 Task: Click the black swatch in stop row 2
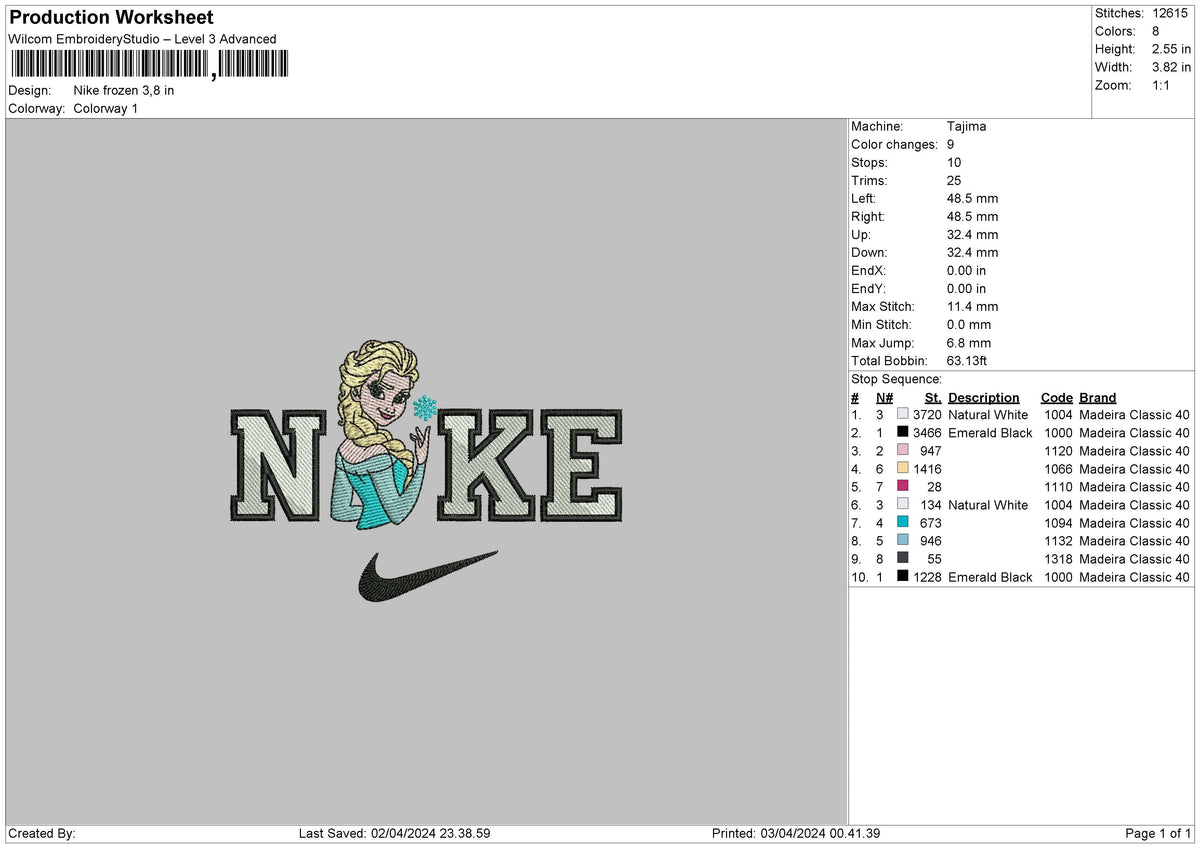[x=903, y=432]
